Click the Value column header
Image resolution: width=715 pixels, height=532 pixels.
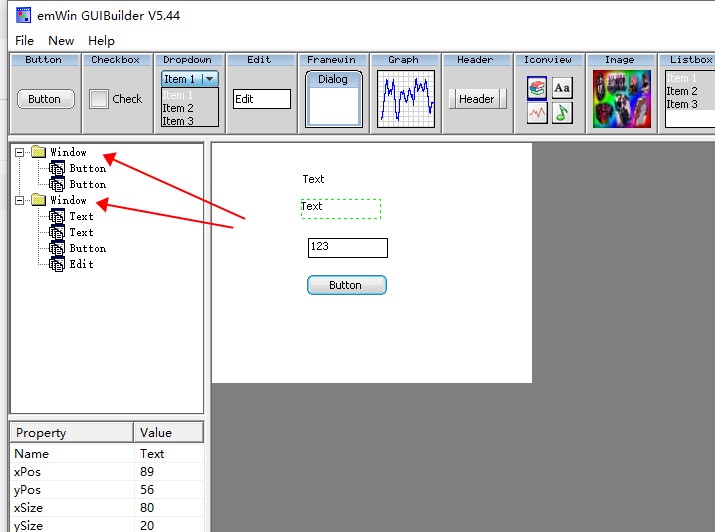(169, 432)
